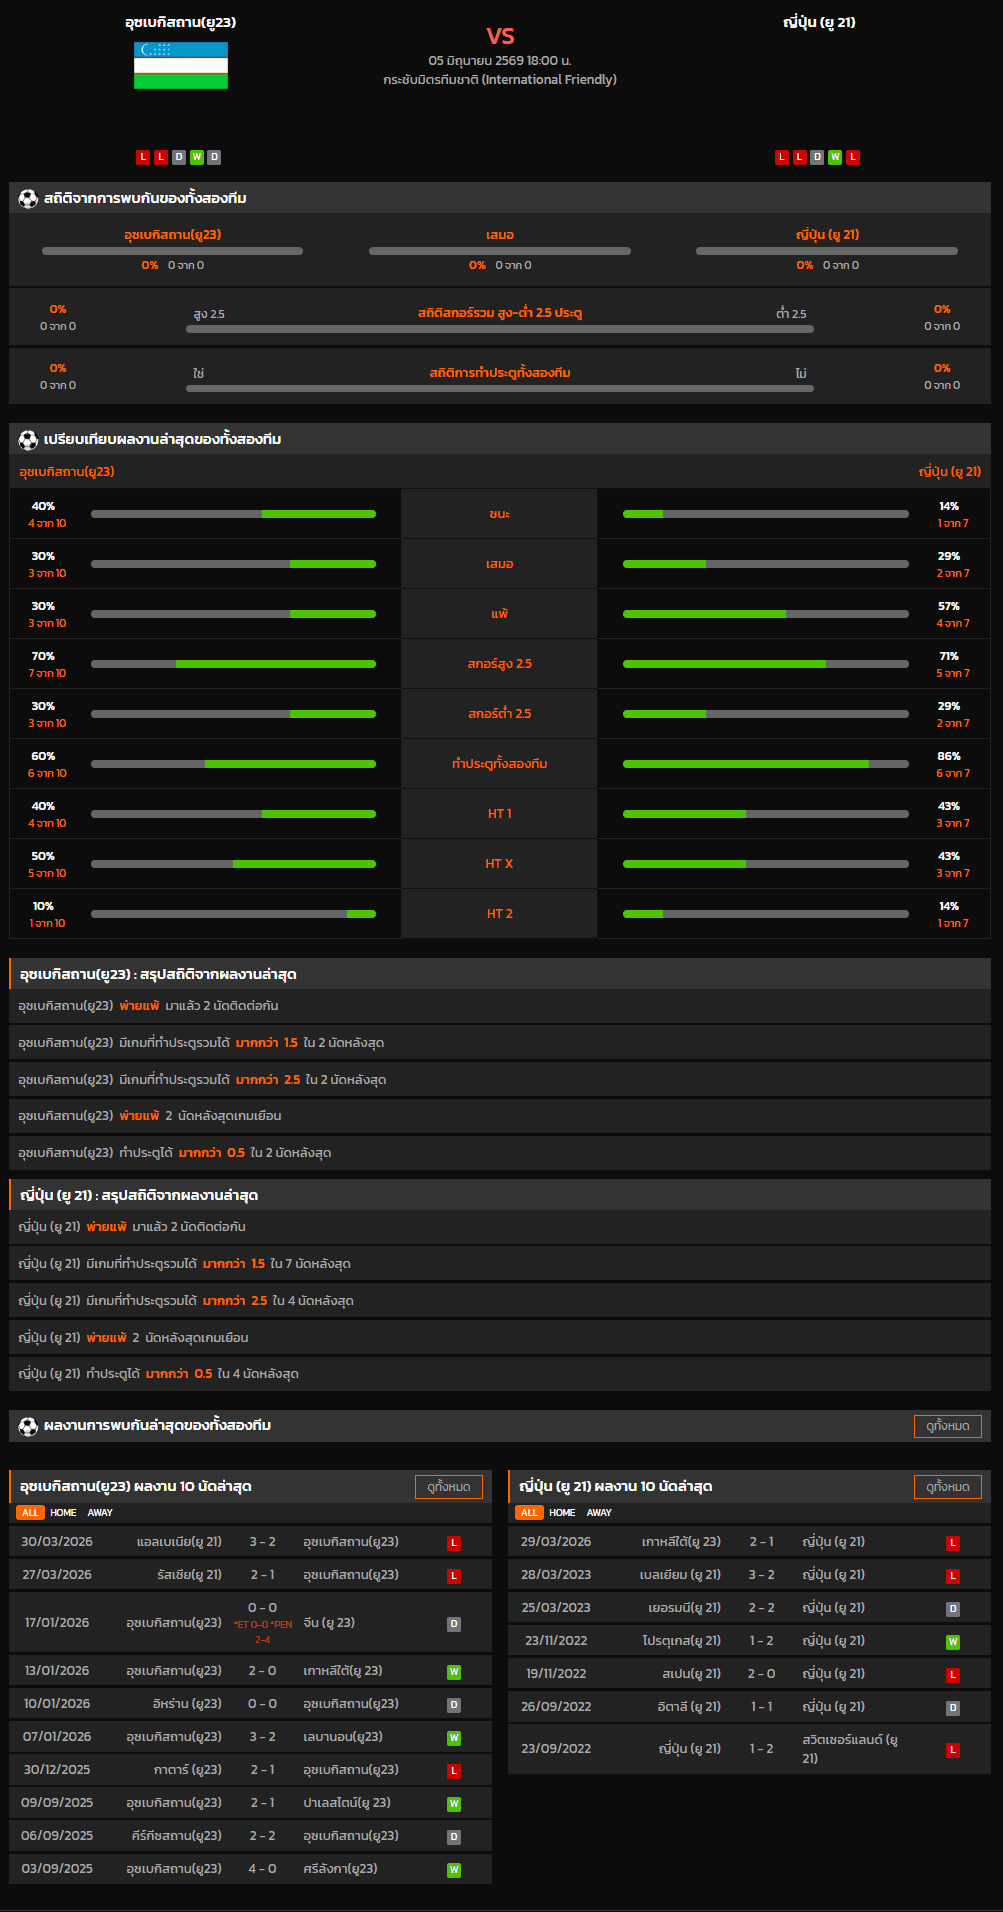Viewport: 1003px width, 1912px height.
Task: Click L result badge for 19/11/2022 match
Action: coord(953,1675)
